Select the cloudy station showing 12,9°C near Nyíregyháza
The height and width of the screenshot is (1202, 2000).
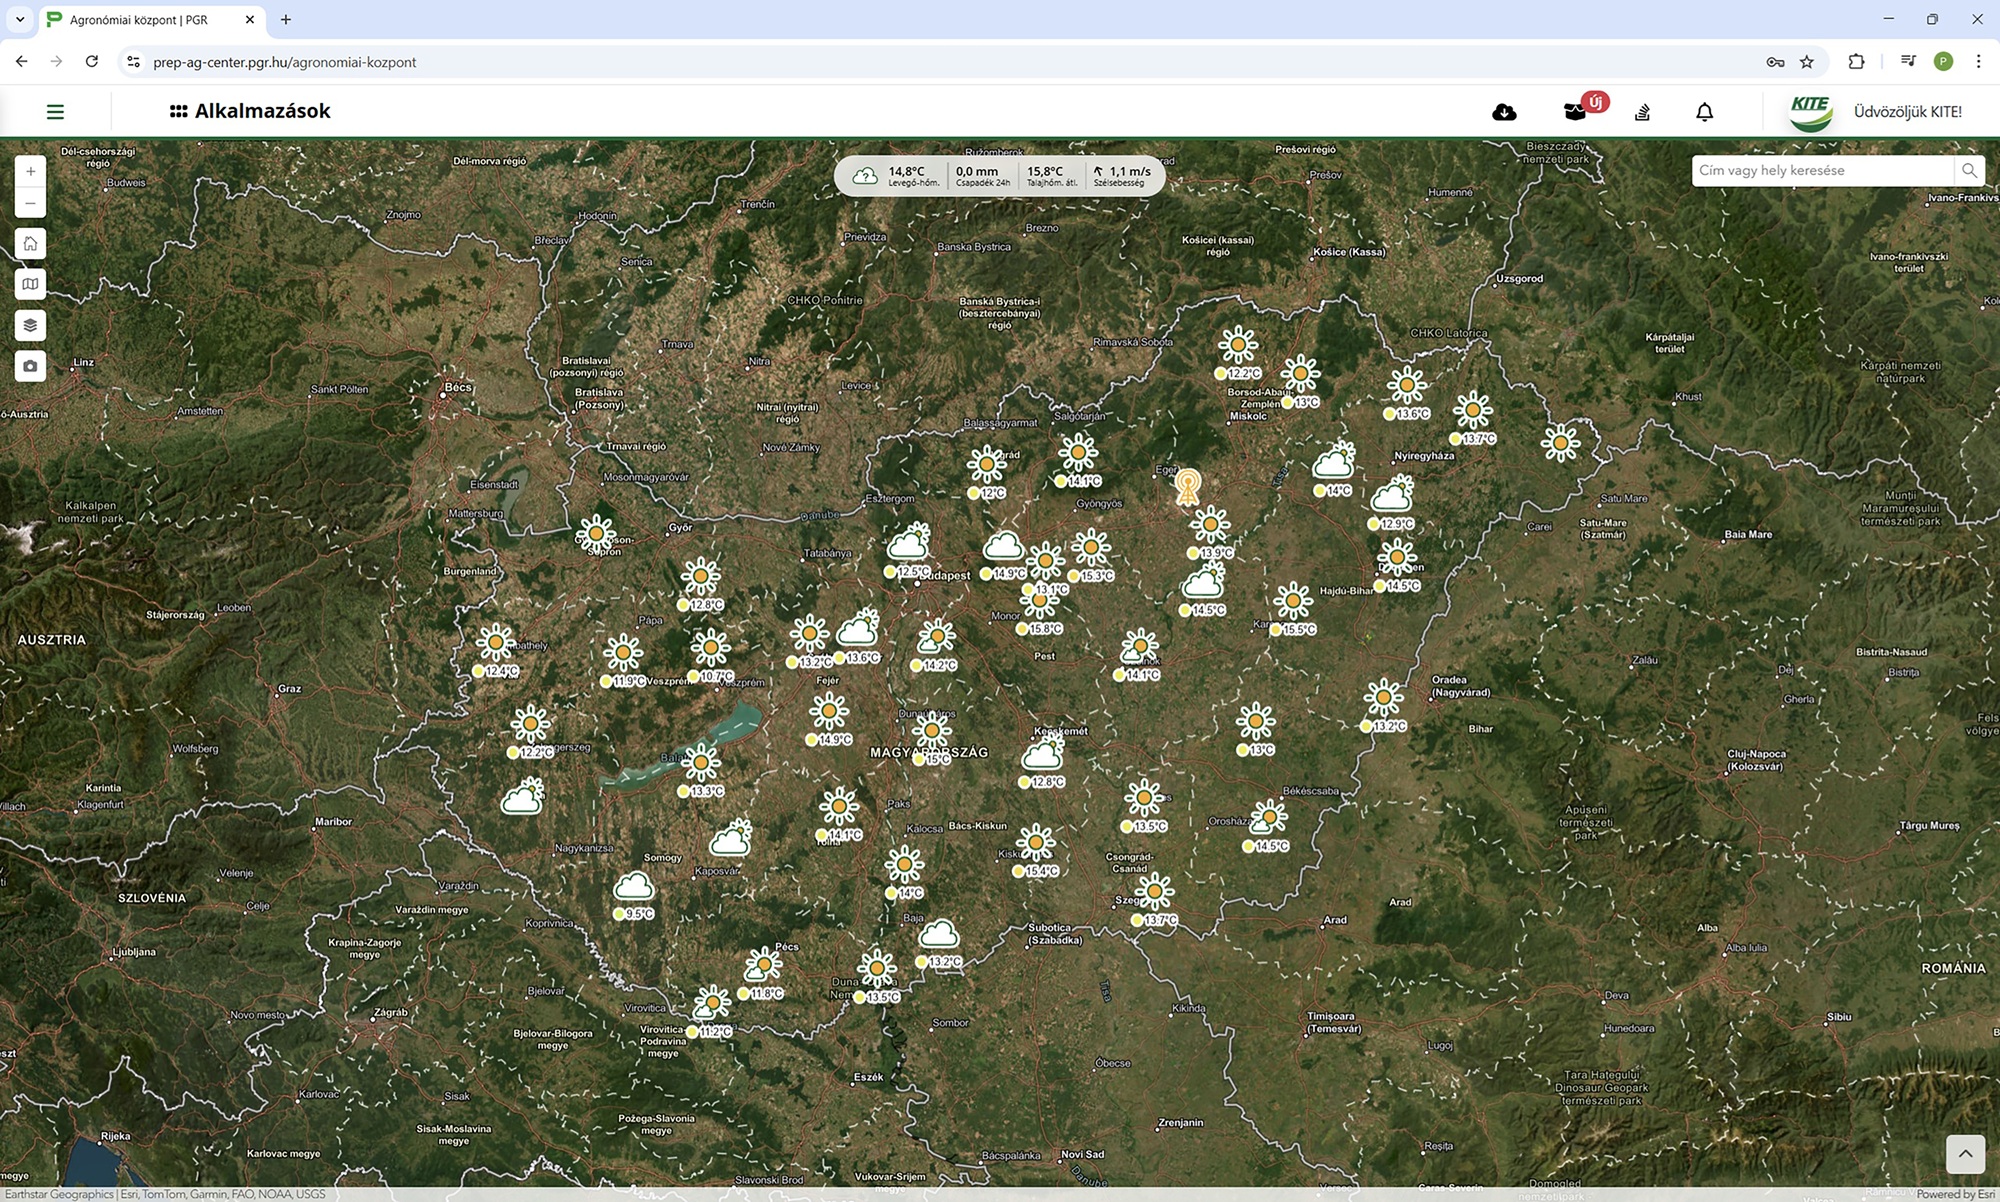(1392, 494)
